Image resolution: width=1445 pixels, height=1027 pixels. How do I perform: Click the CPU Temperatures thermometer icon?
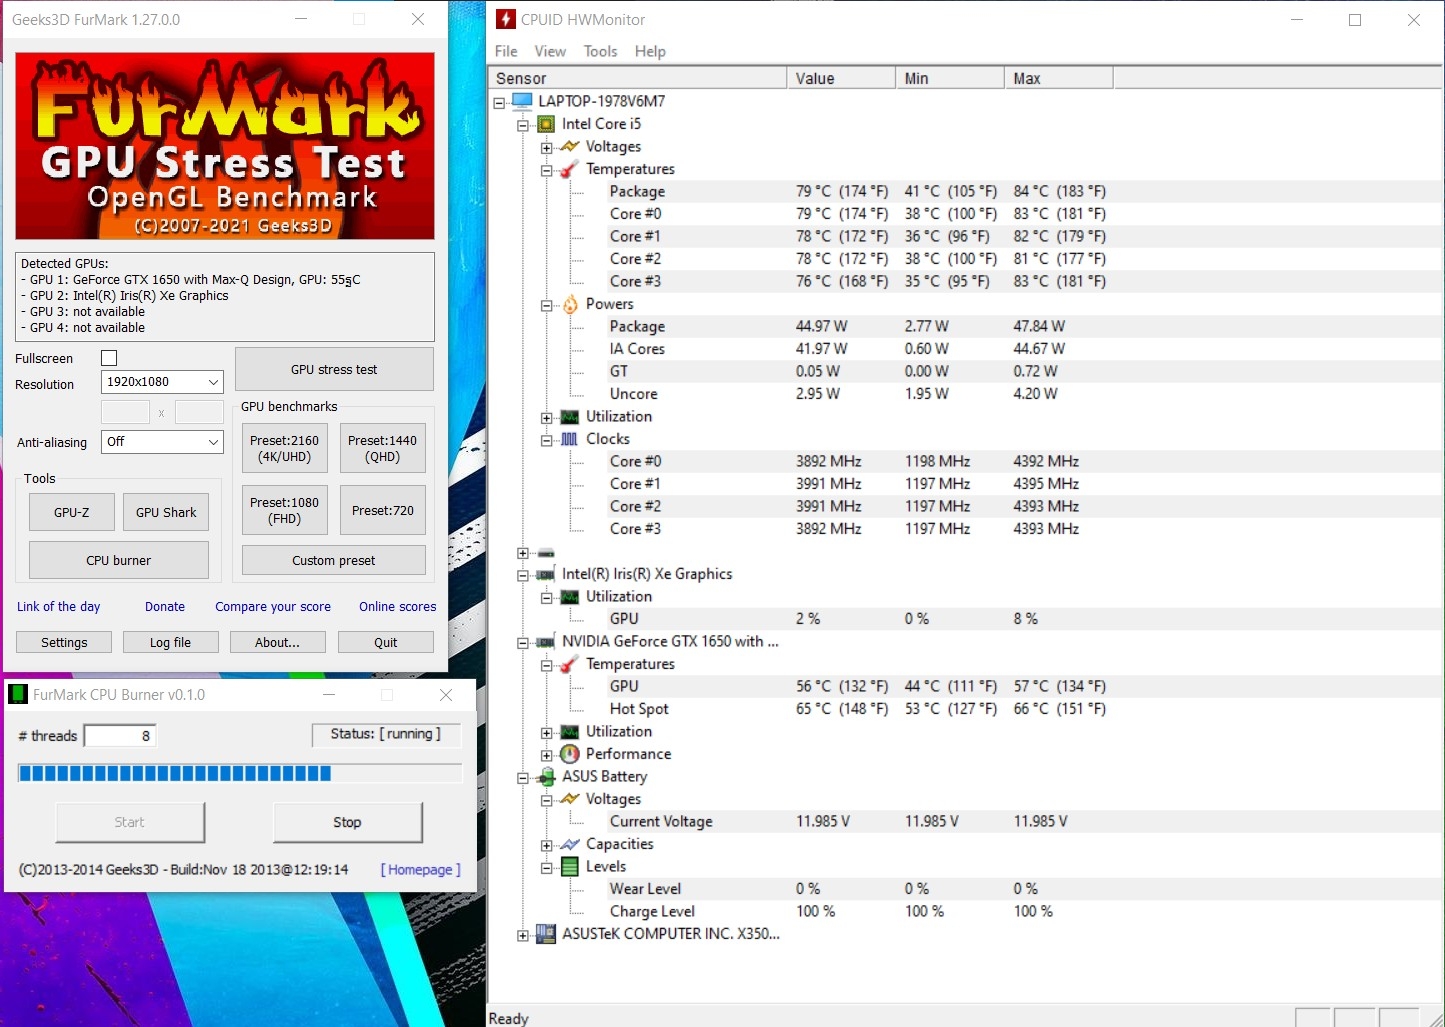(x=570, y=169)
